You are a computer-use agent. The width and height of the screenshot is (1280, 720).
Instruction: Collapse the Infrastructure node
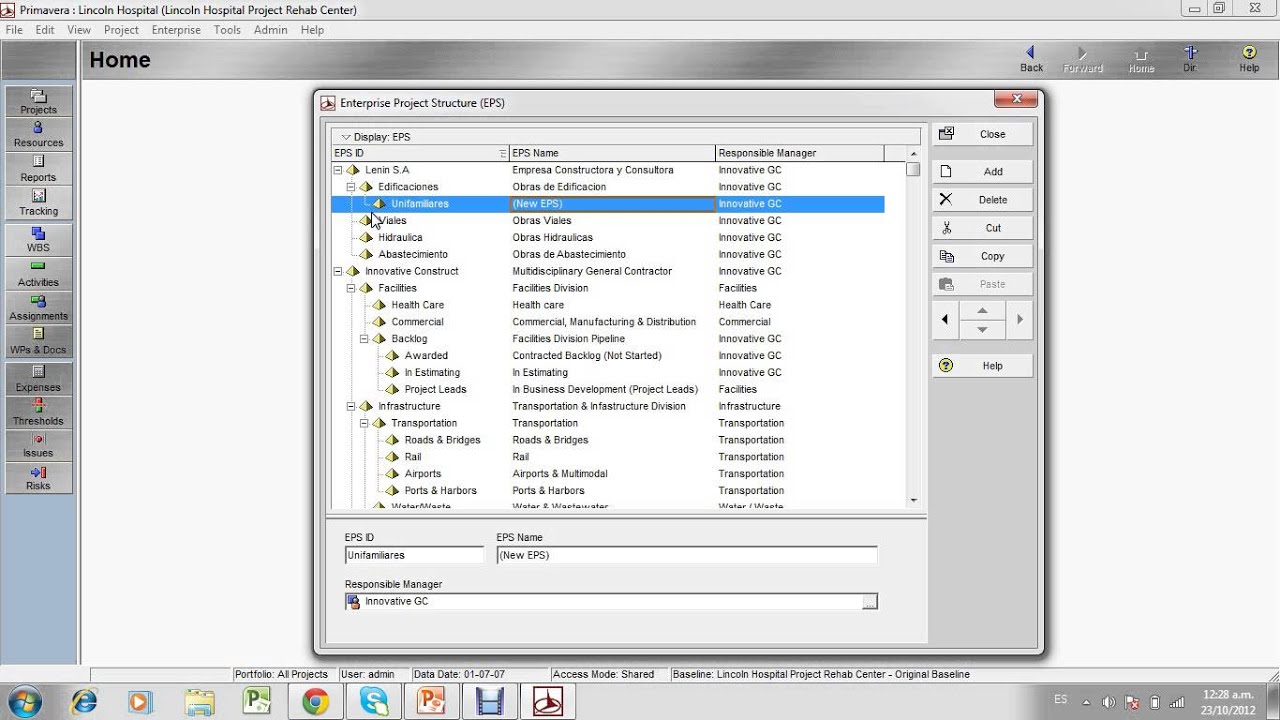tap(351, 406)
